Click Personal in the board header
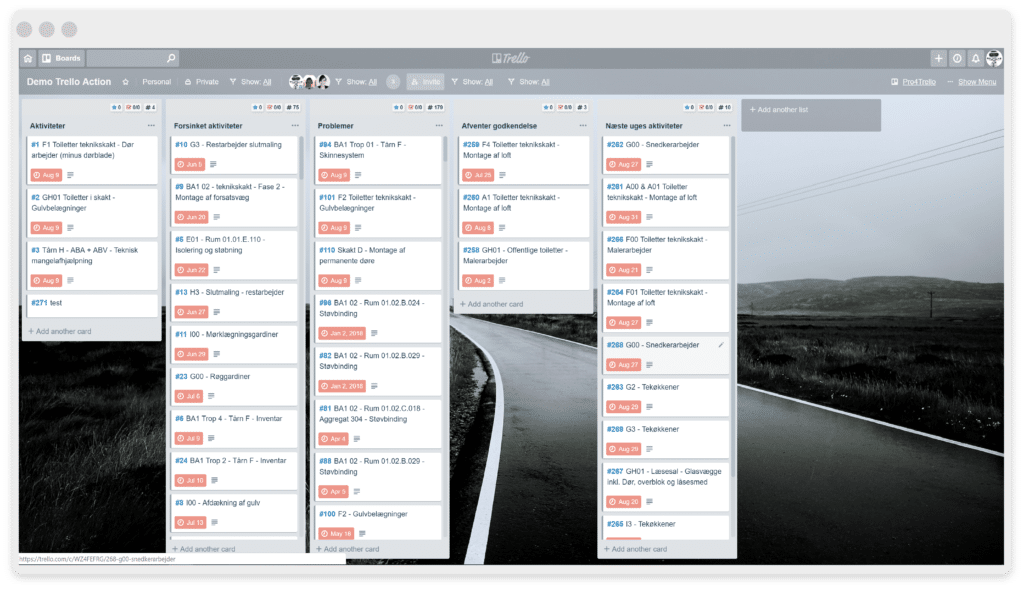The image size is (1024, 590). [158, 82]
